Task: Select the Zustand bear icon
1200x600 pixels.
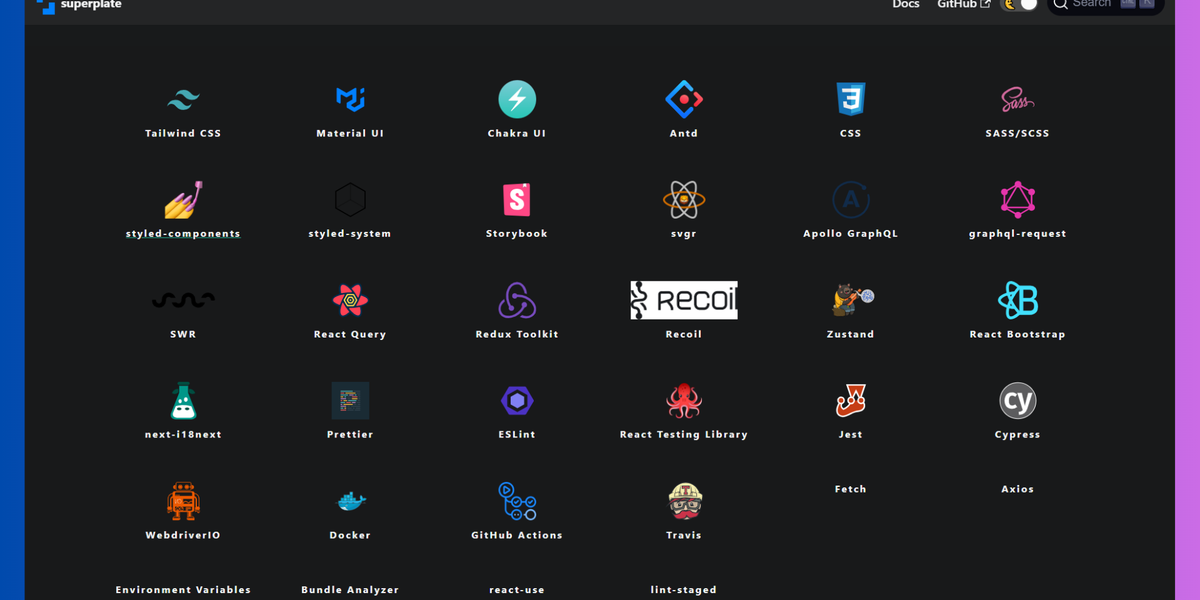Action: [853, 300]
